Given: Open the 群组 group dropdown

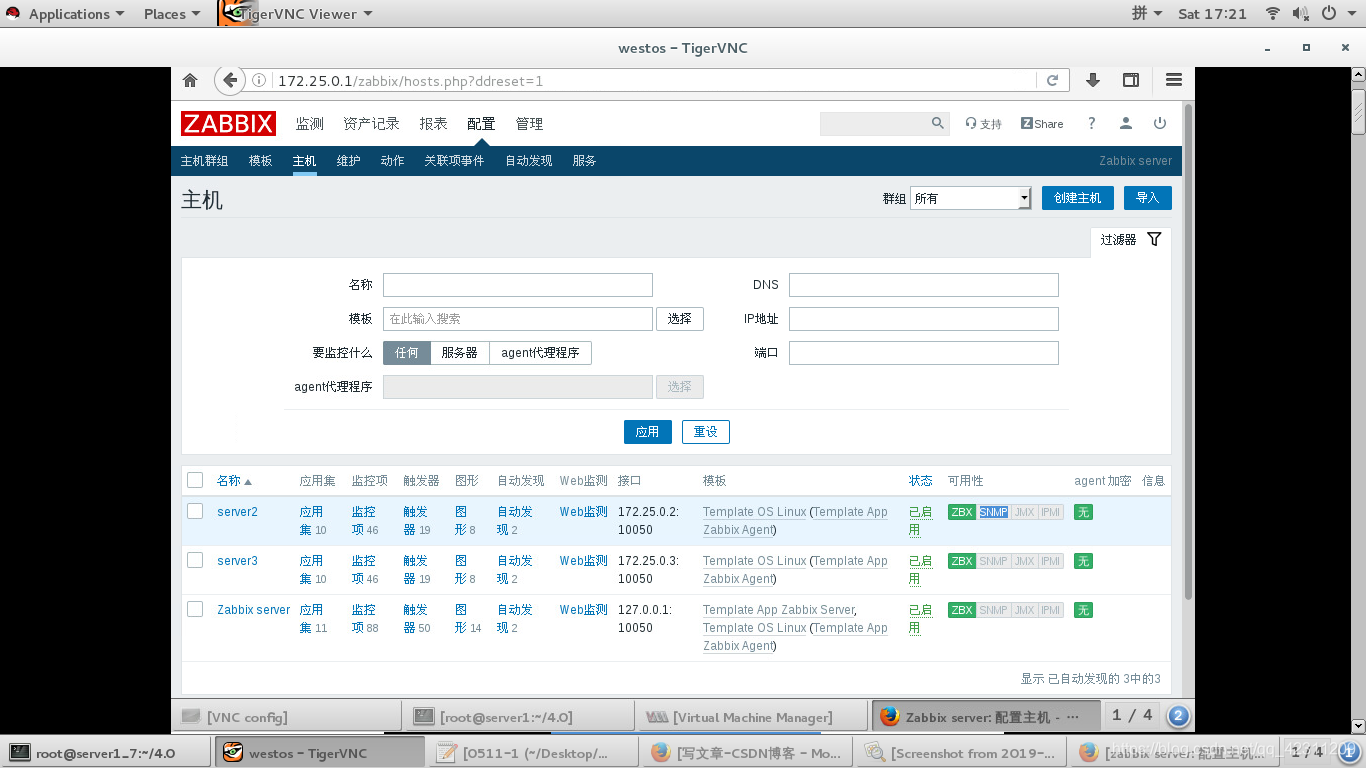Looking at the screenshot, I should [970, 198].
